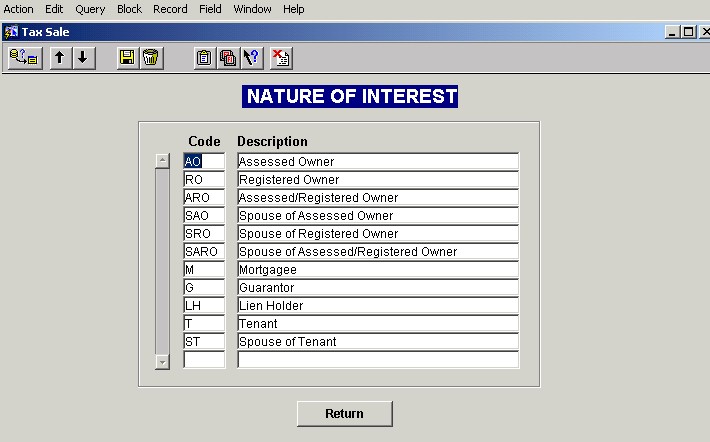710x442 pixels.
Task: Click the Code column header
Action: point(204,141)
